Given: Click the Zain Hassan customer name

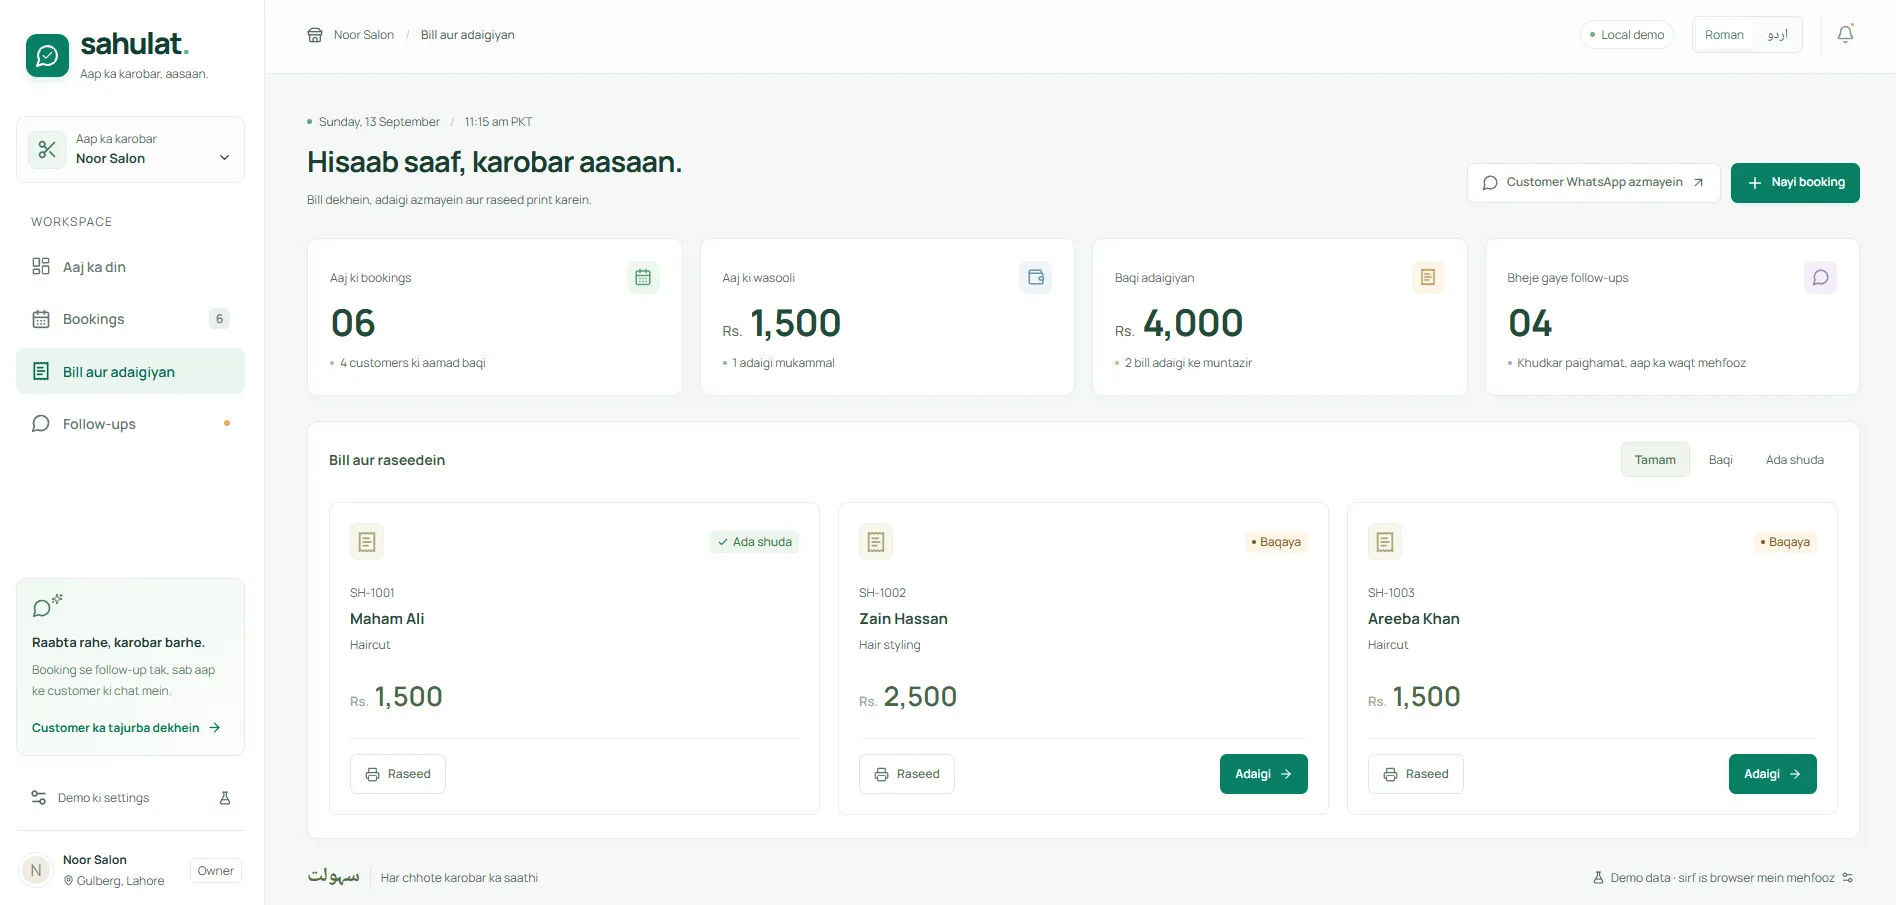Looking at the screenshot, I should (x=903, y=619).
